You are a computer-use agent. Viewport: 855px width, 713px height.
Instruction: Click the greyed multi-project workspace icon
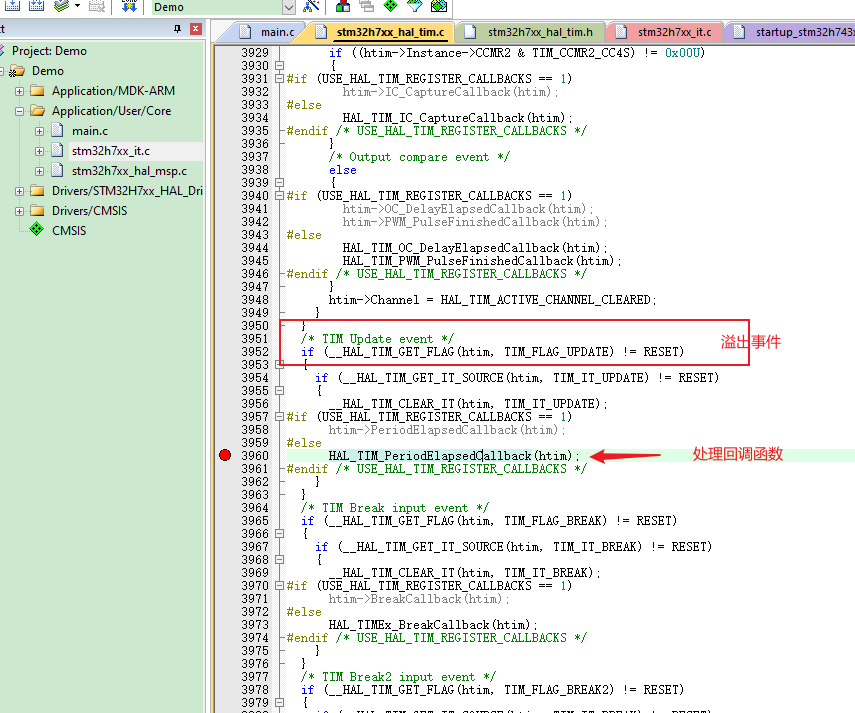pos(366,5)
